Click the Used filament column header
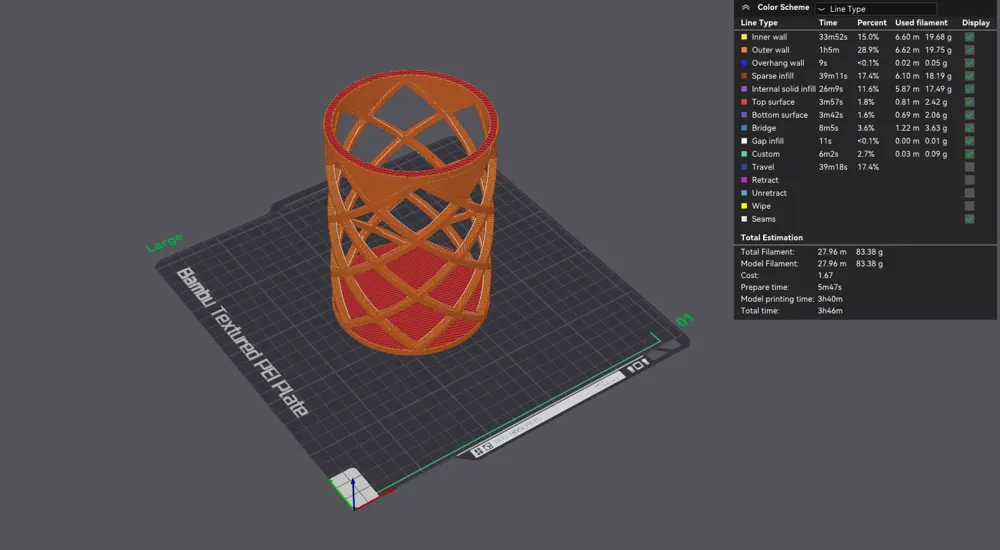Image resolution: width=1000 pixels, height=550 pixels. pos(921,22)
